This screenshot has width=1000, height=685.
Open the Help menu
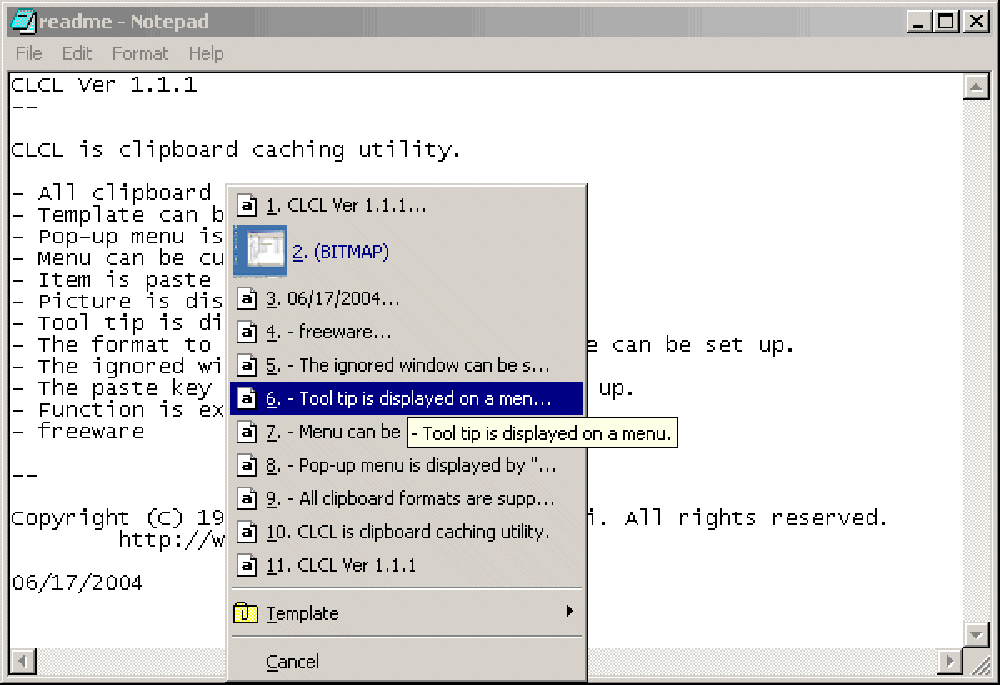tap(206, 53)
